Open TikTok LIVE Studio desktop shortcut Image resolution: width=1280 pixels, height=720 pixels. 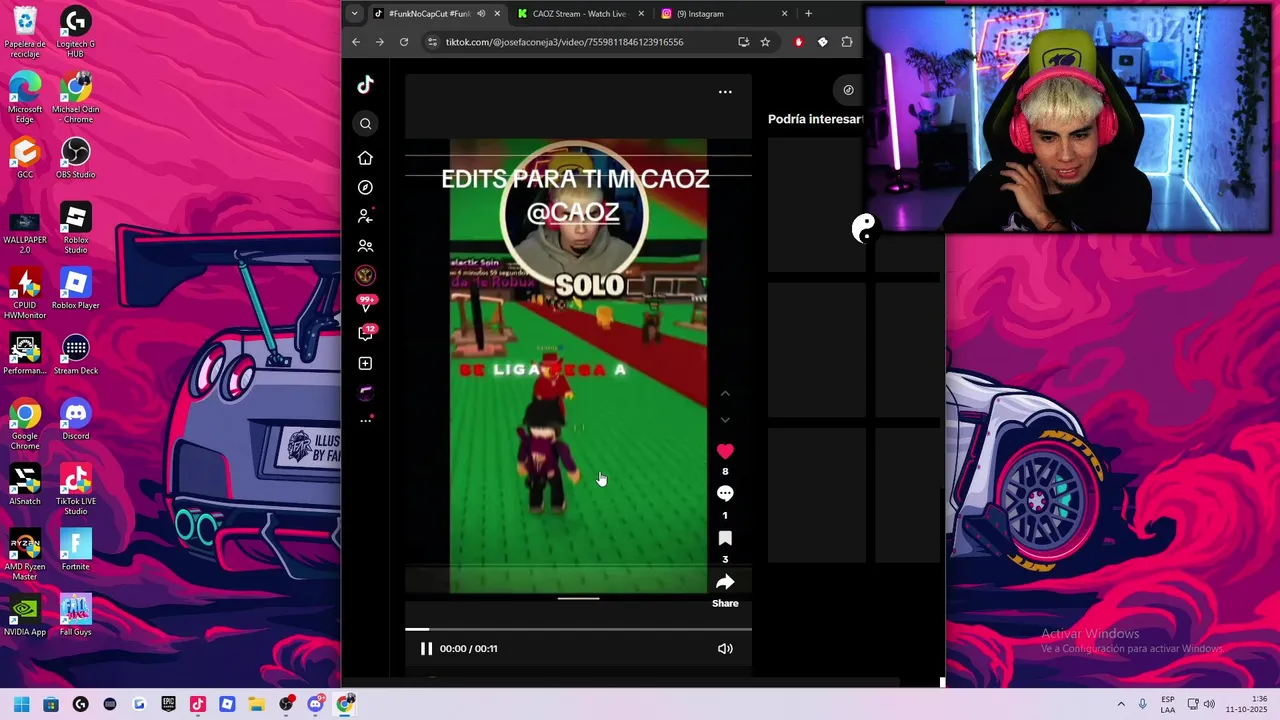(x=75, y=489)
